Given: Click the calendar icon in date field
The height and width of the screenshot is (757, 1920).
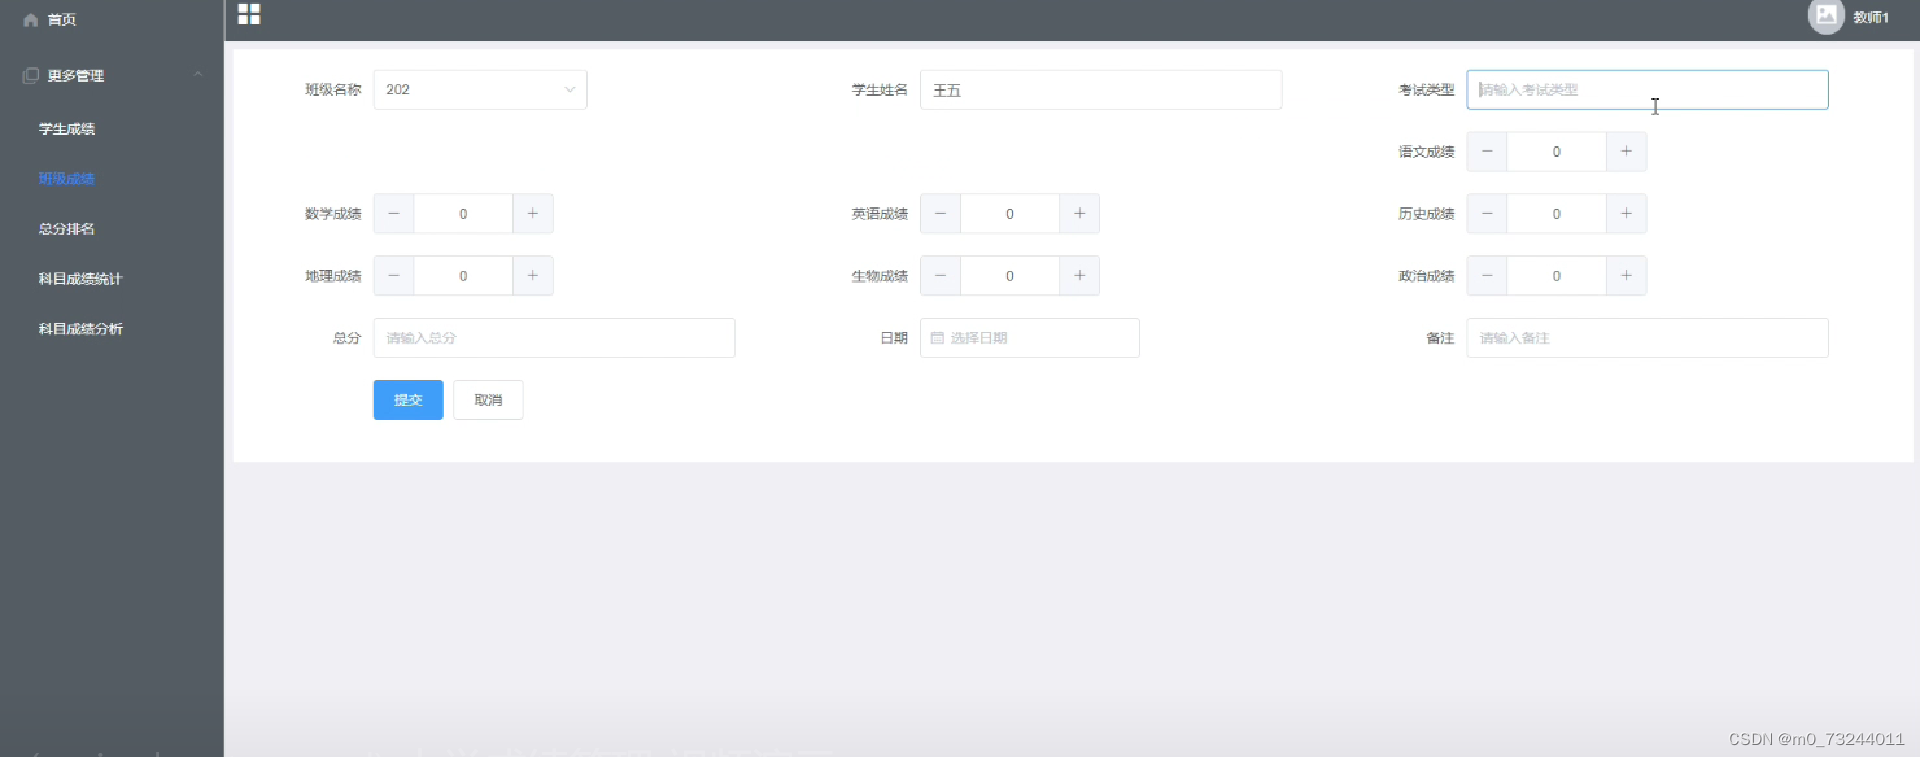Looking at the screenshot, I should 937,338.
